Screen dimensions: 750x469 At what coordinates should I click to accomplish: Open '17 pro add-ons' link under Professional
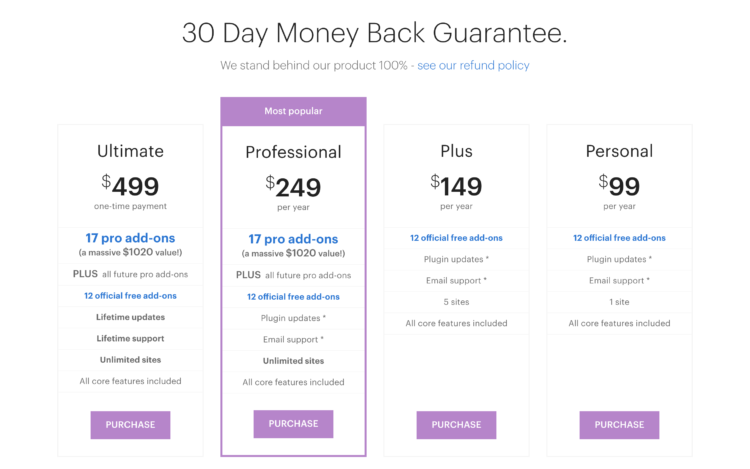coord(293,239)
